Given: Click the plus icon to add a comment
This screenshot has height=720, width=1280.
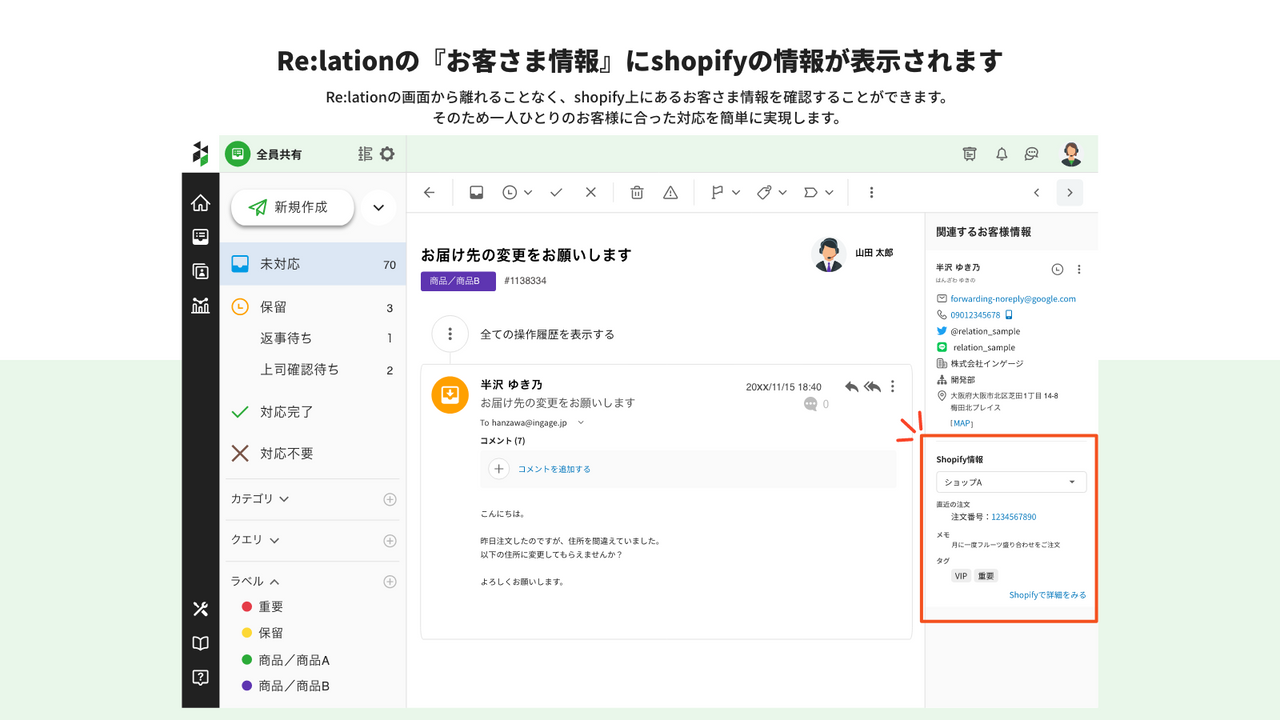Looking at the screenshot, I should [x=499, y=468].
